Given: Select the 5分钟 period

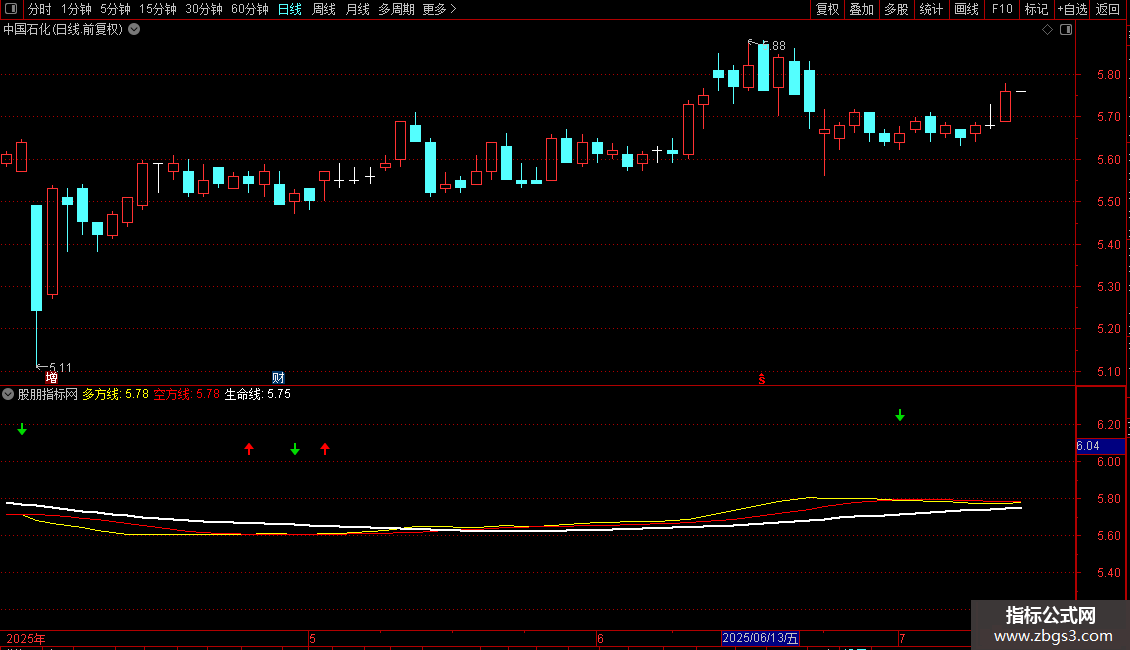Looking at the screenshot, I should [x=115, y=9].
